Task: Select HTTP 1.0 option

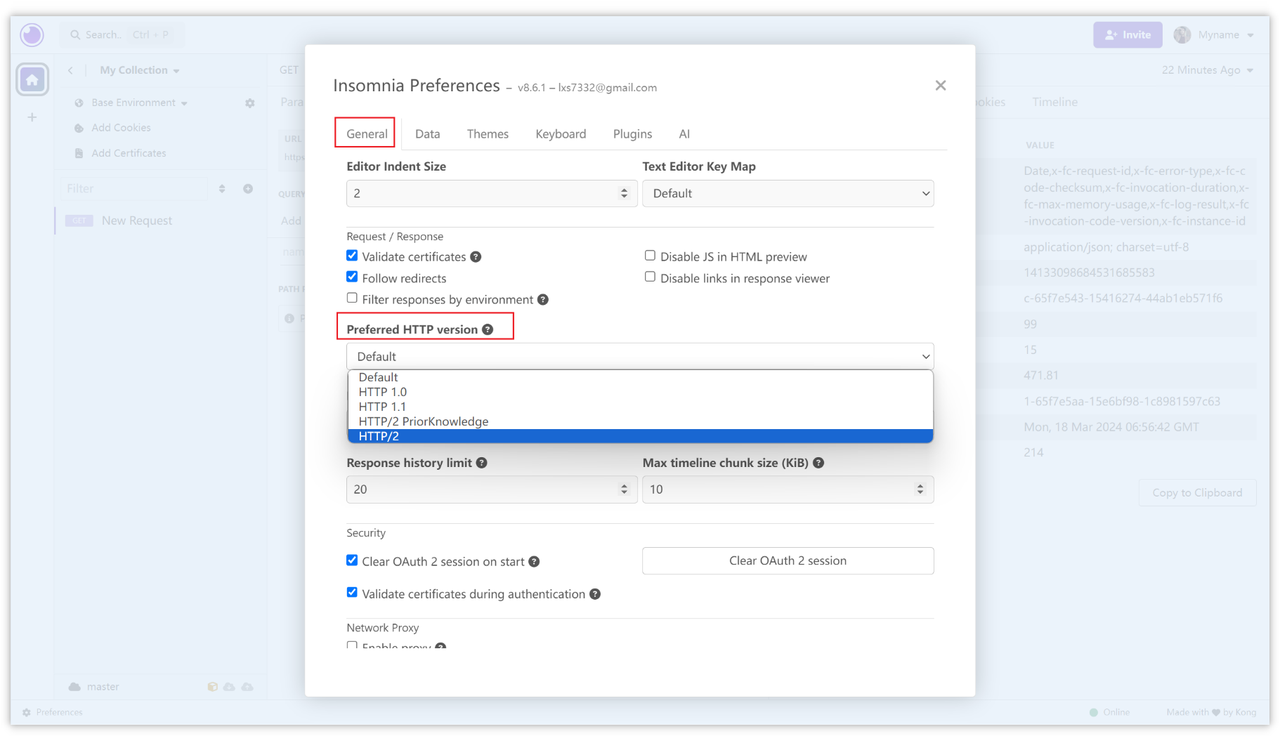Action: point(640,392)
